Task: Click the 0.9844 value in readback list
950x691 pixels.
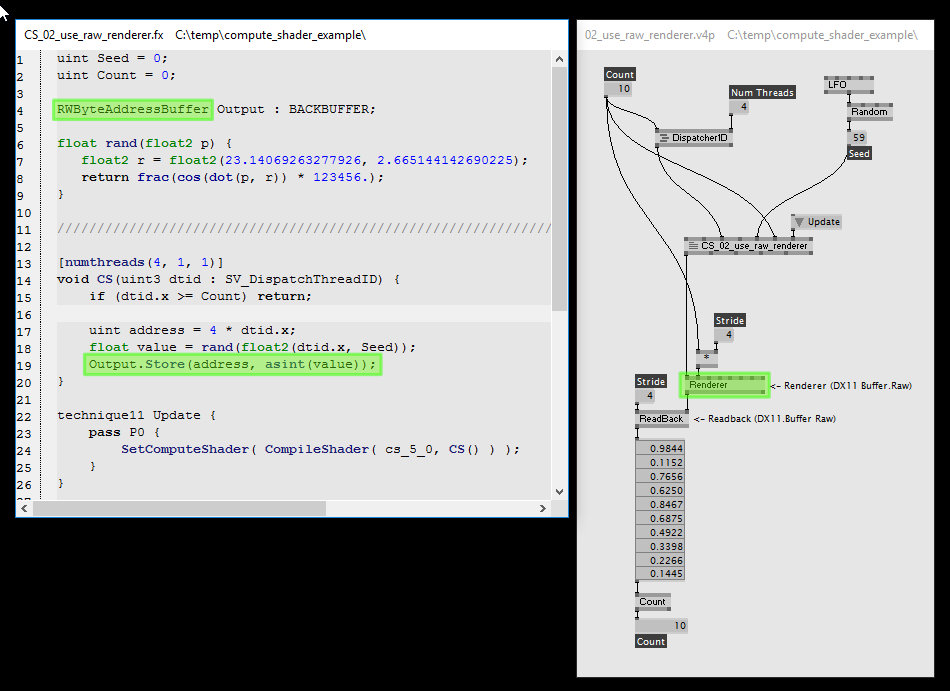Action: pos(661,449)
